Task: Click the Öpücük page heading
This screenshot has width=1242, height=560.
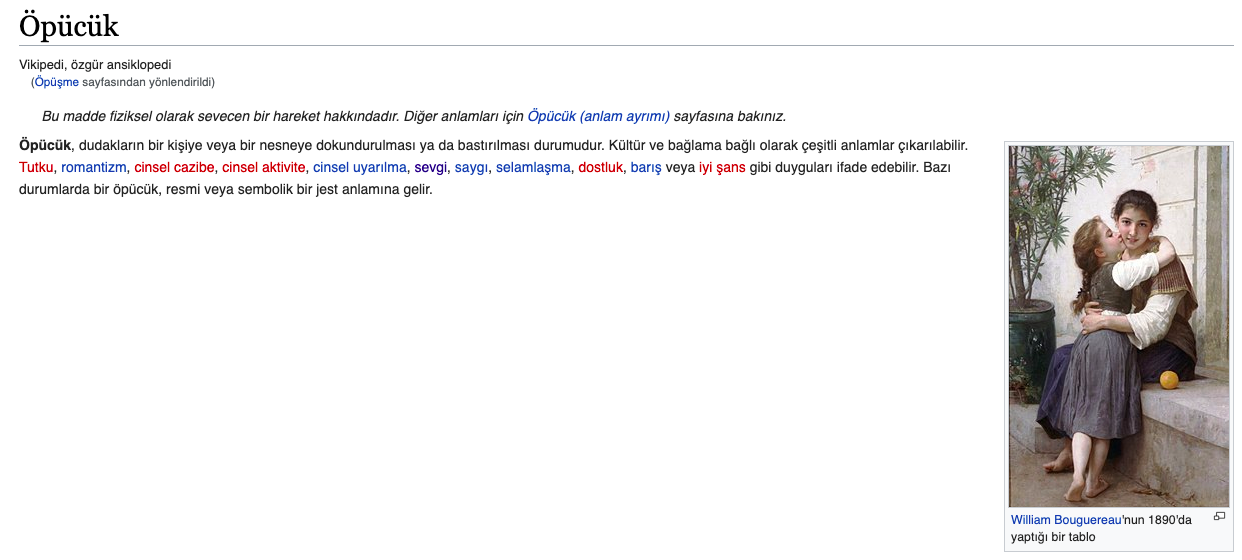Action: 69,25
